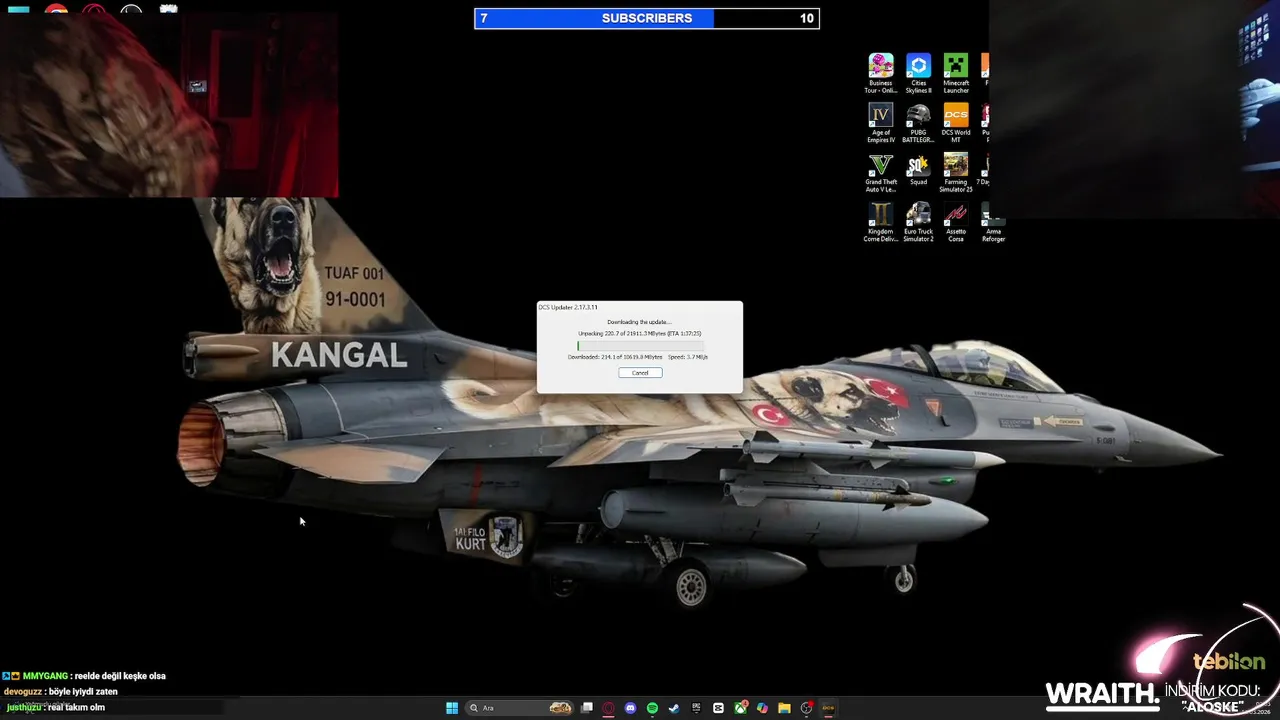
Task: Open Squad desktop shortcut
Action: [x=918, y=169]
